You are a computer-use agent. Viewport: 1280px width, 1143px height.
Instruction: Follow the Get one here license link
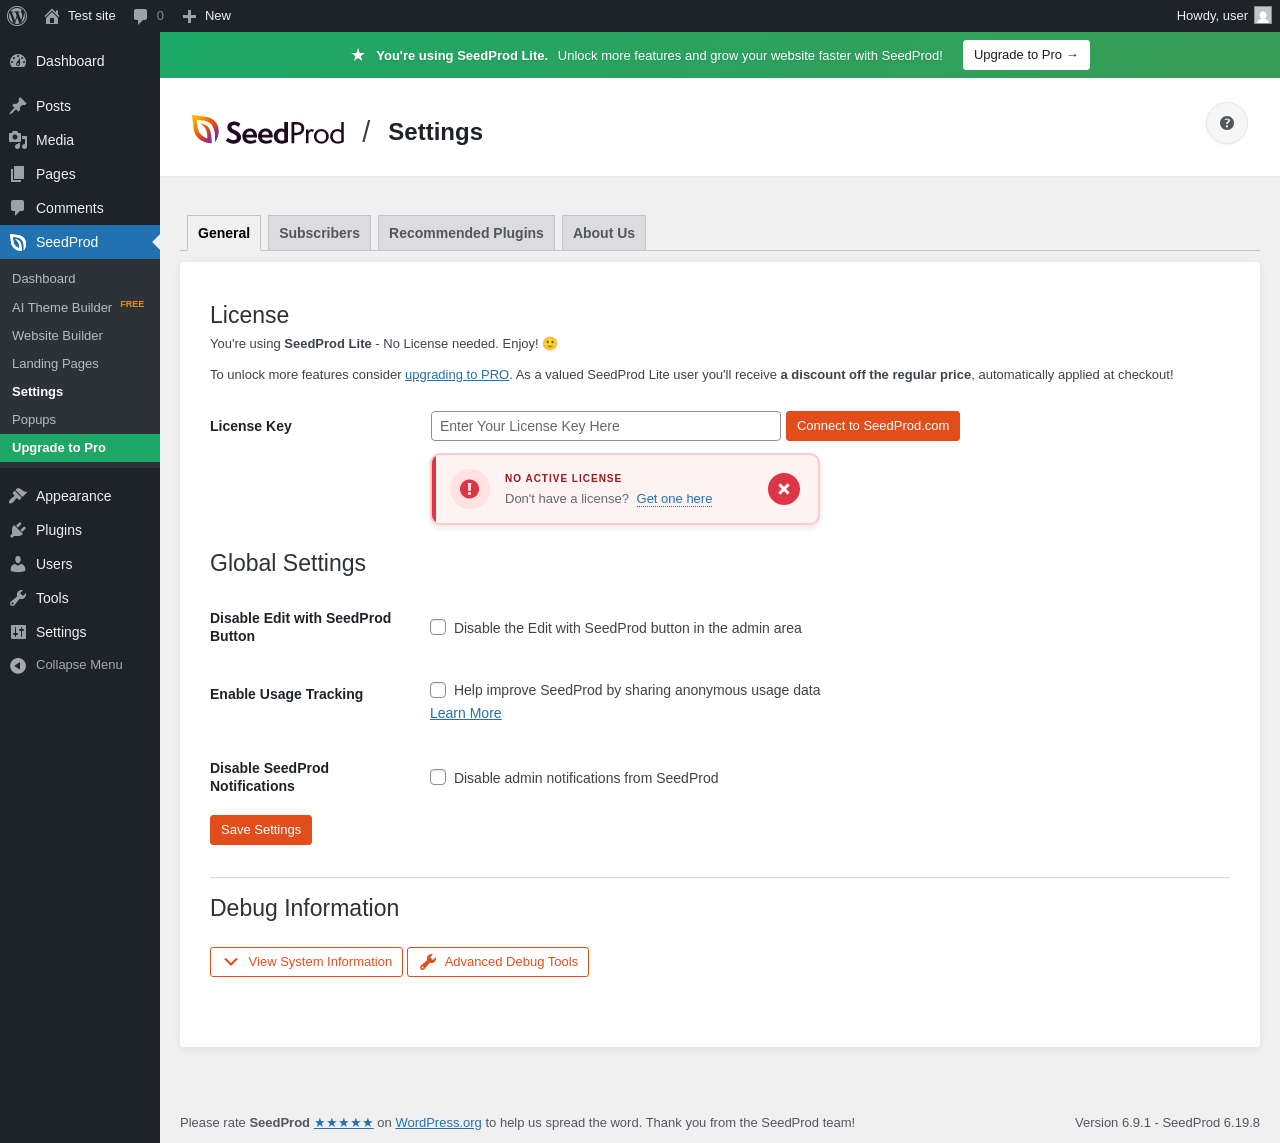pyautogui.click(x=674, y=499)
